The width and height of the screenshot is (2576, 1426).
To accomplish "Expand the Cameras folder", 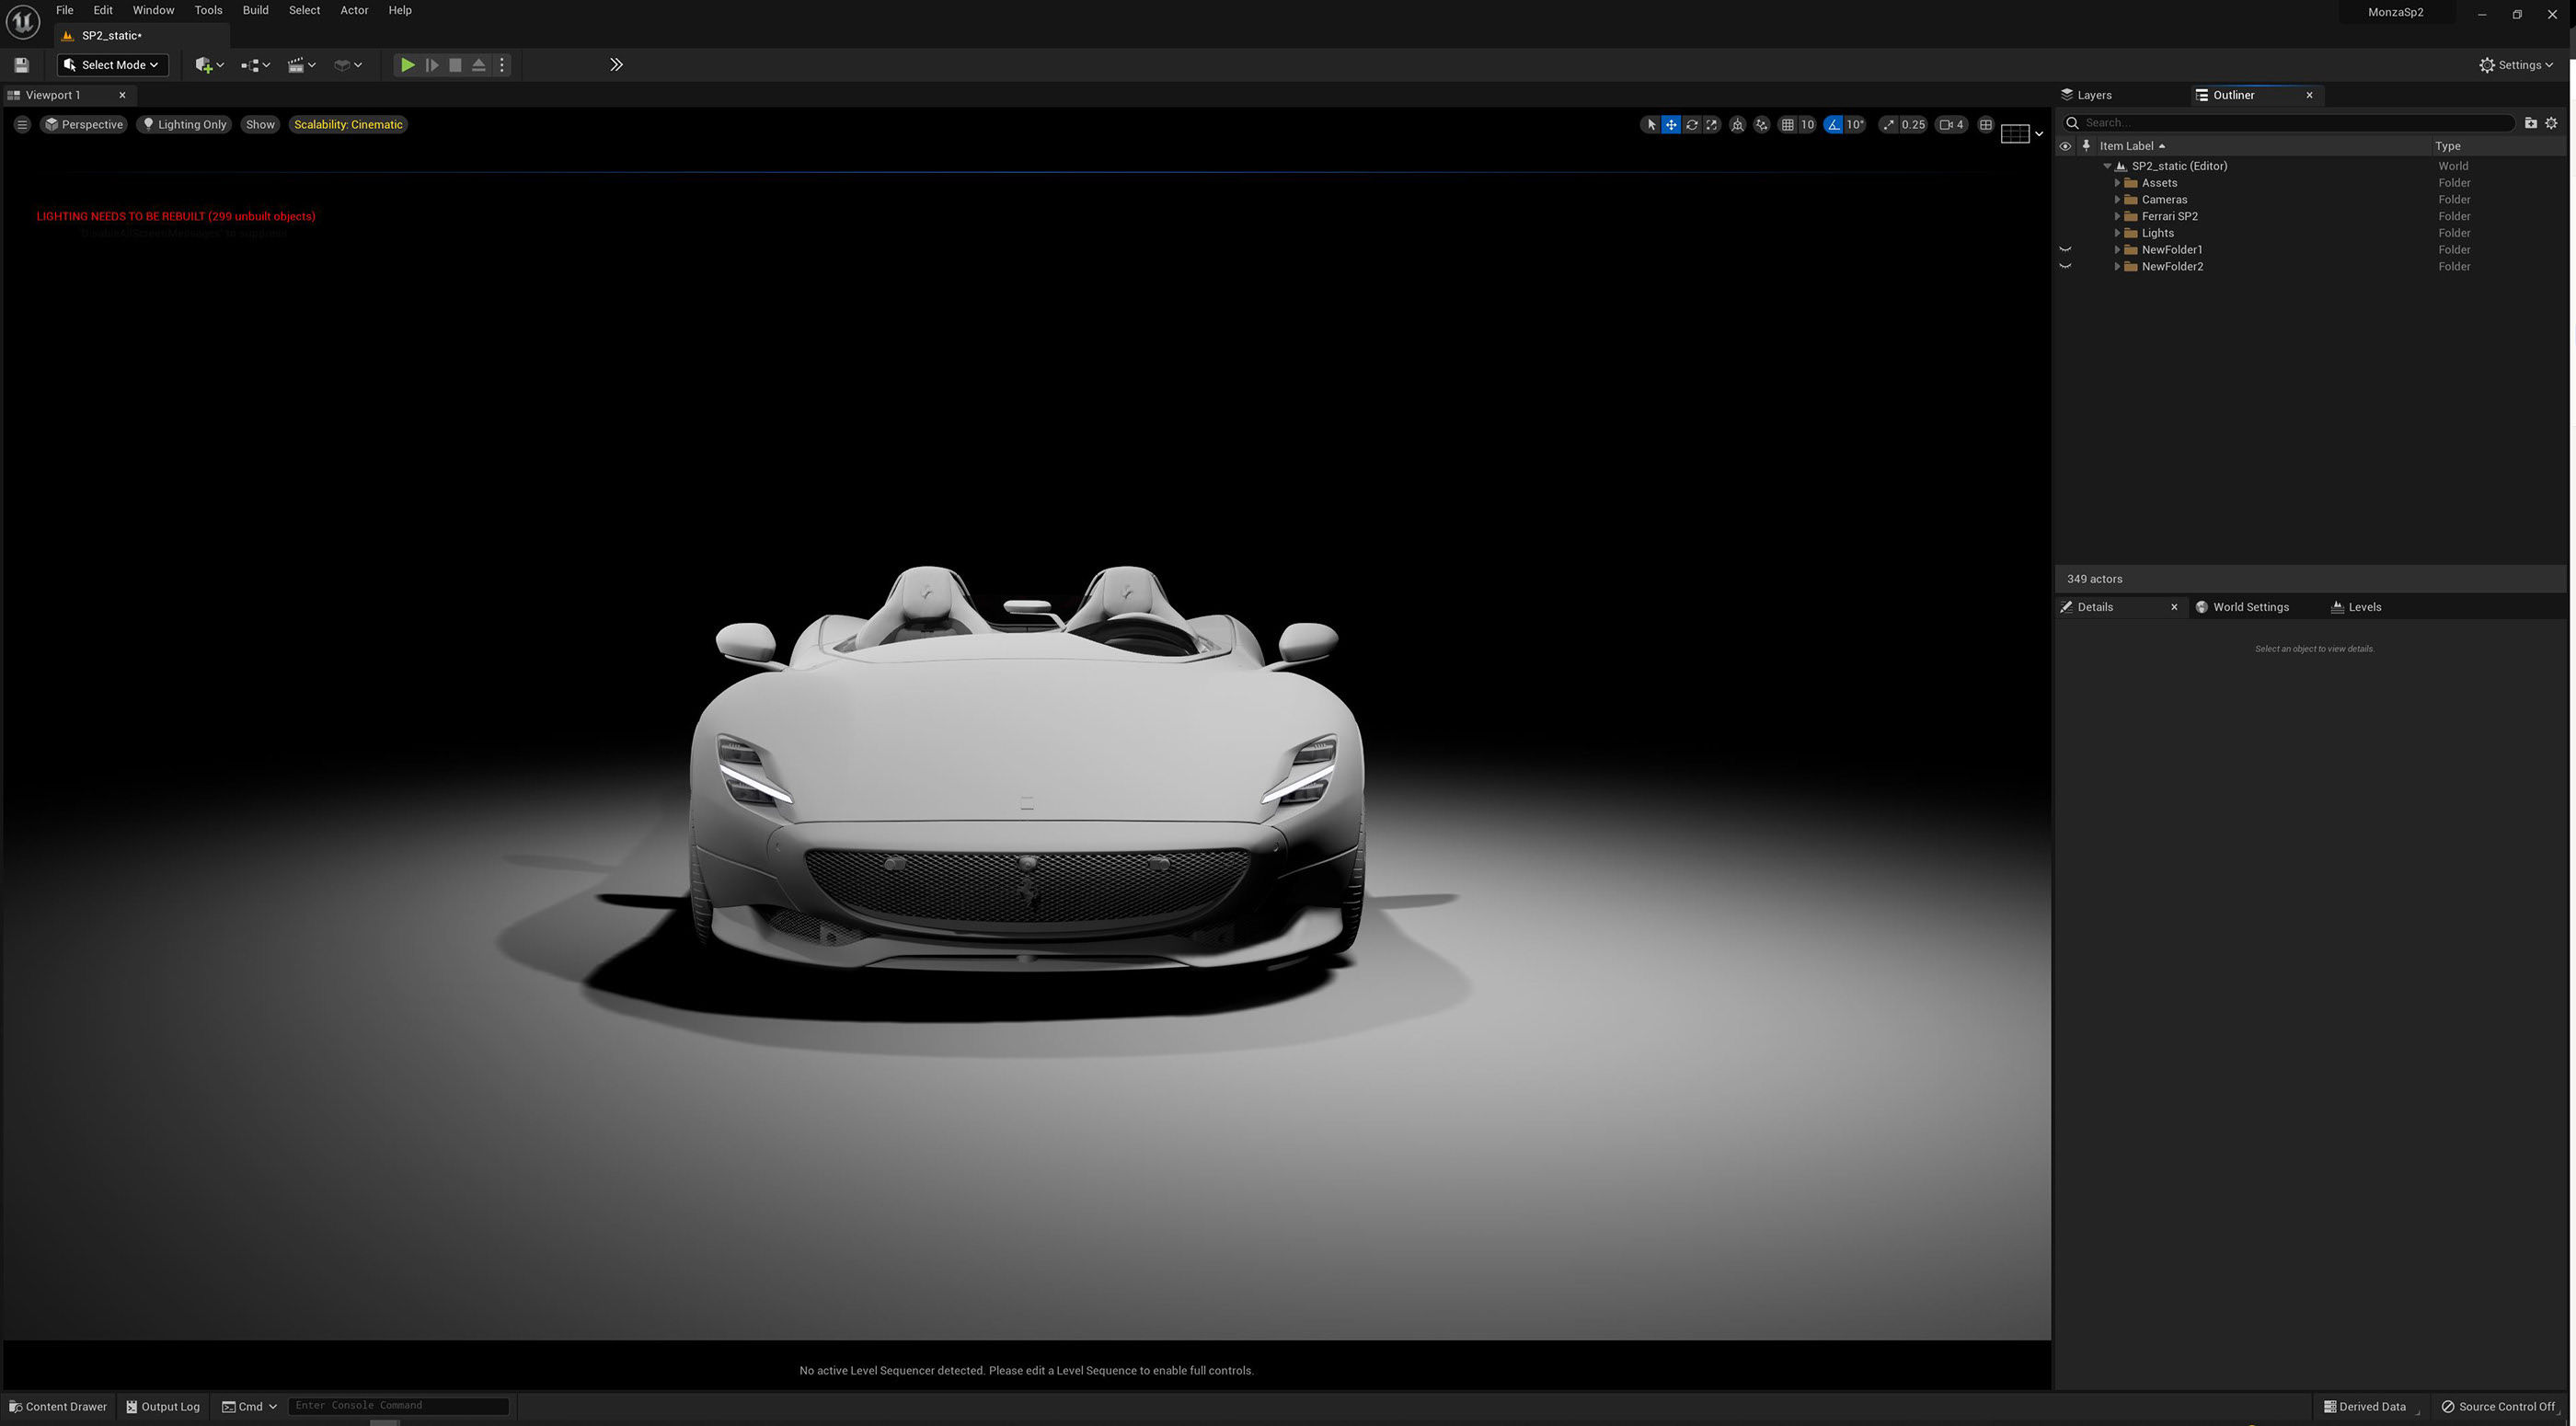I will coord(2117,200).
